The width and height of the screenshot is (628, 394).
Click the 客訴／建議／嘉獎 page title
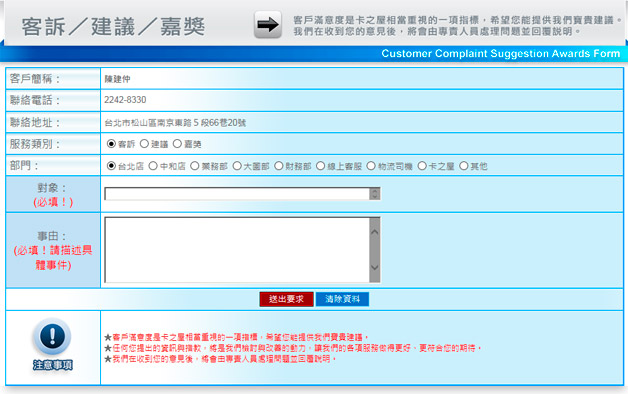pyautogui.click(x=113, y=27)
